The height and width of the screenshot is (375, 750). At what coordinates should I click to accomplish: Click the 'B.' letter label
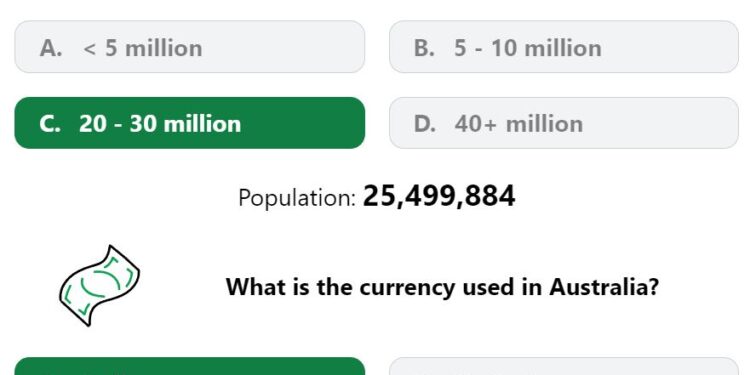424,48
